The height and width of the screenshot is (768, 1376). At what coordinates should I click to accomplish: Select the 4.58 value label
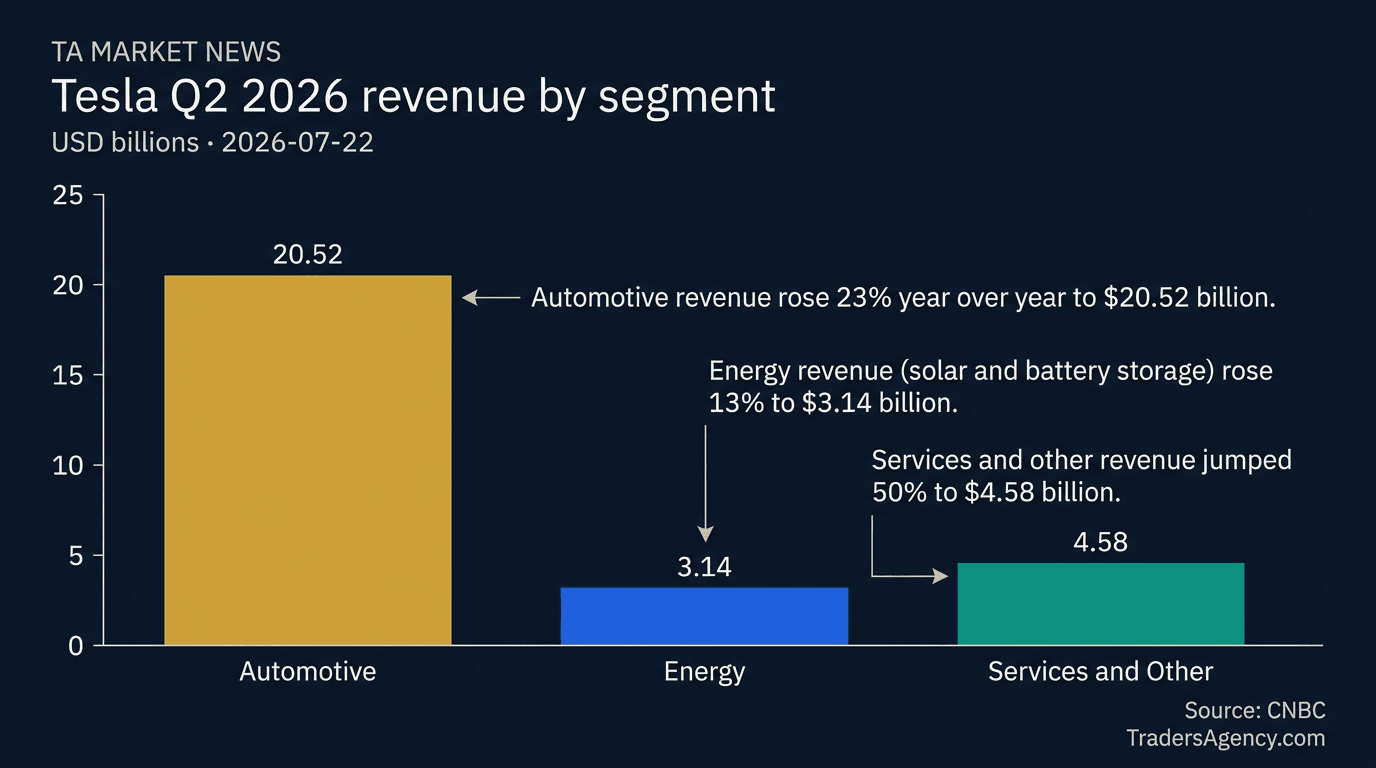coord(1100,542)
